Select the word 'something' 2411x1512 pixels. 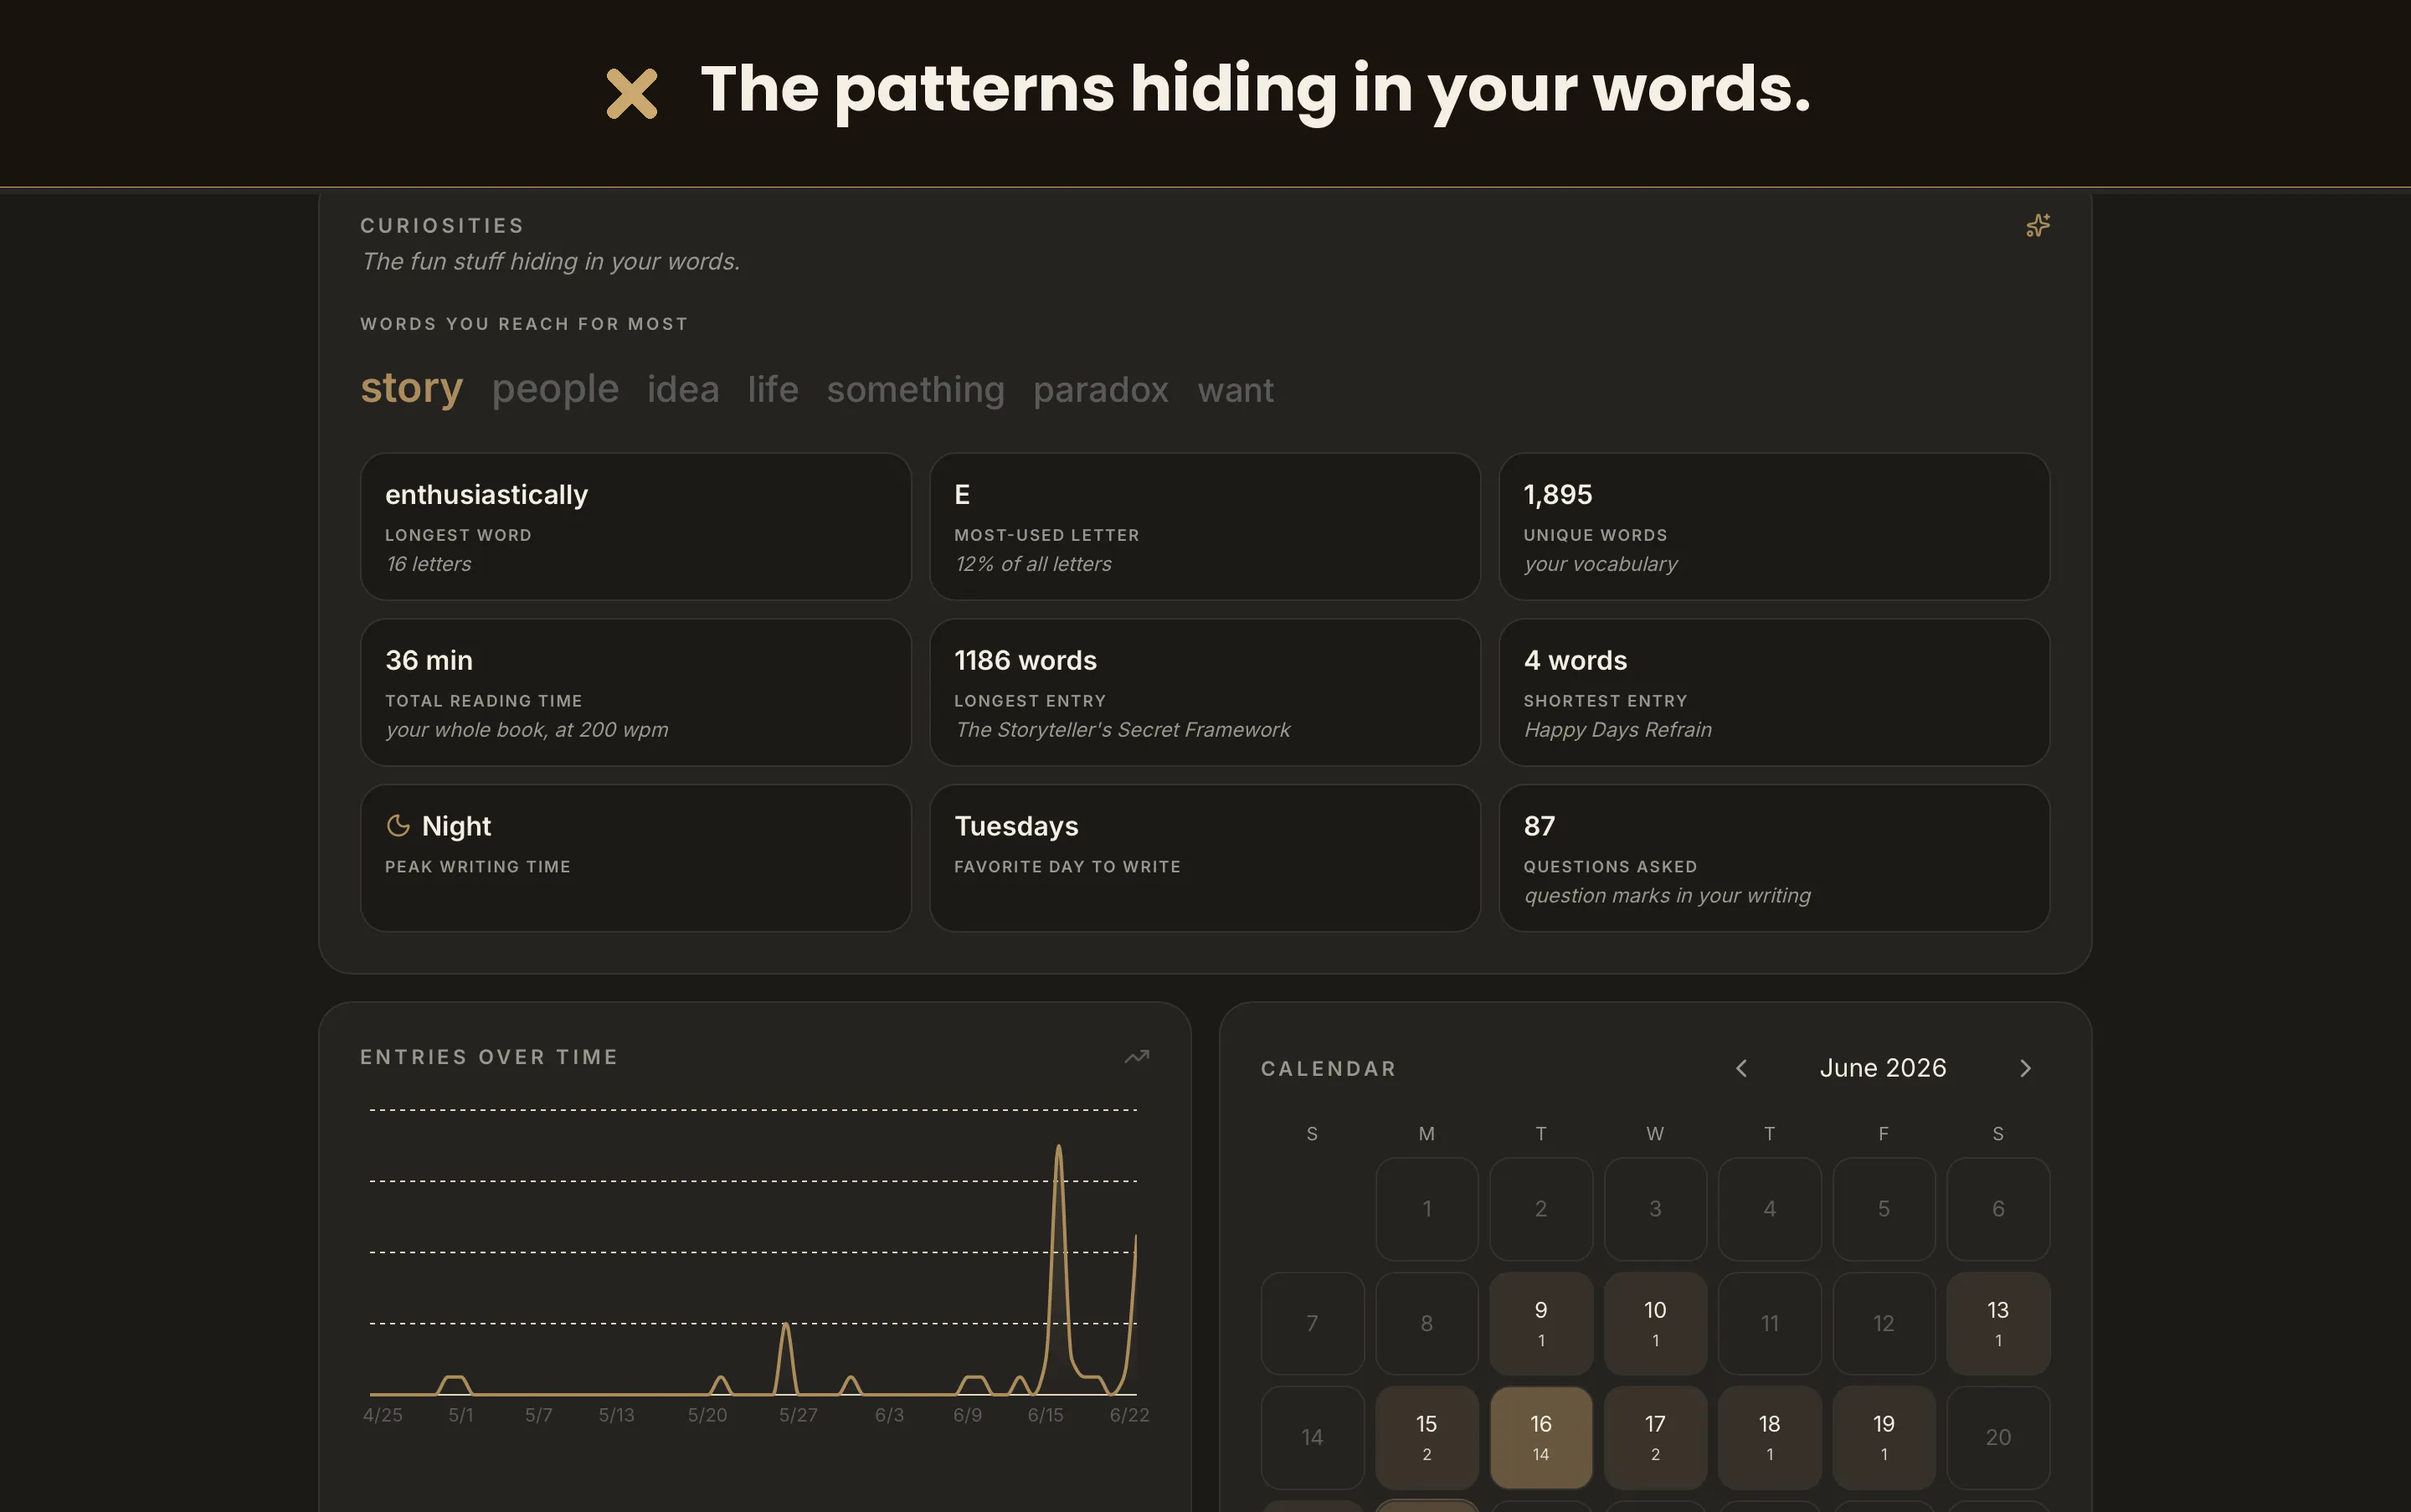[x=915, y=390]
